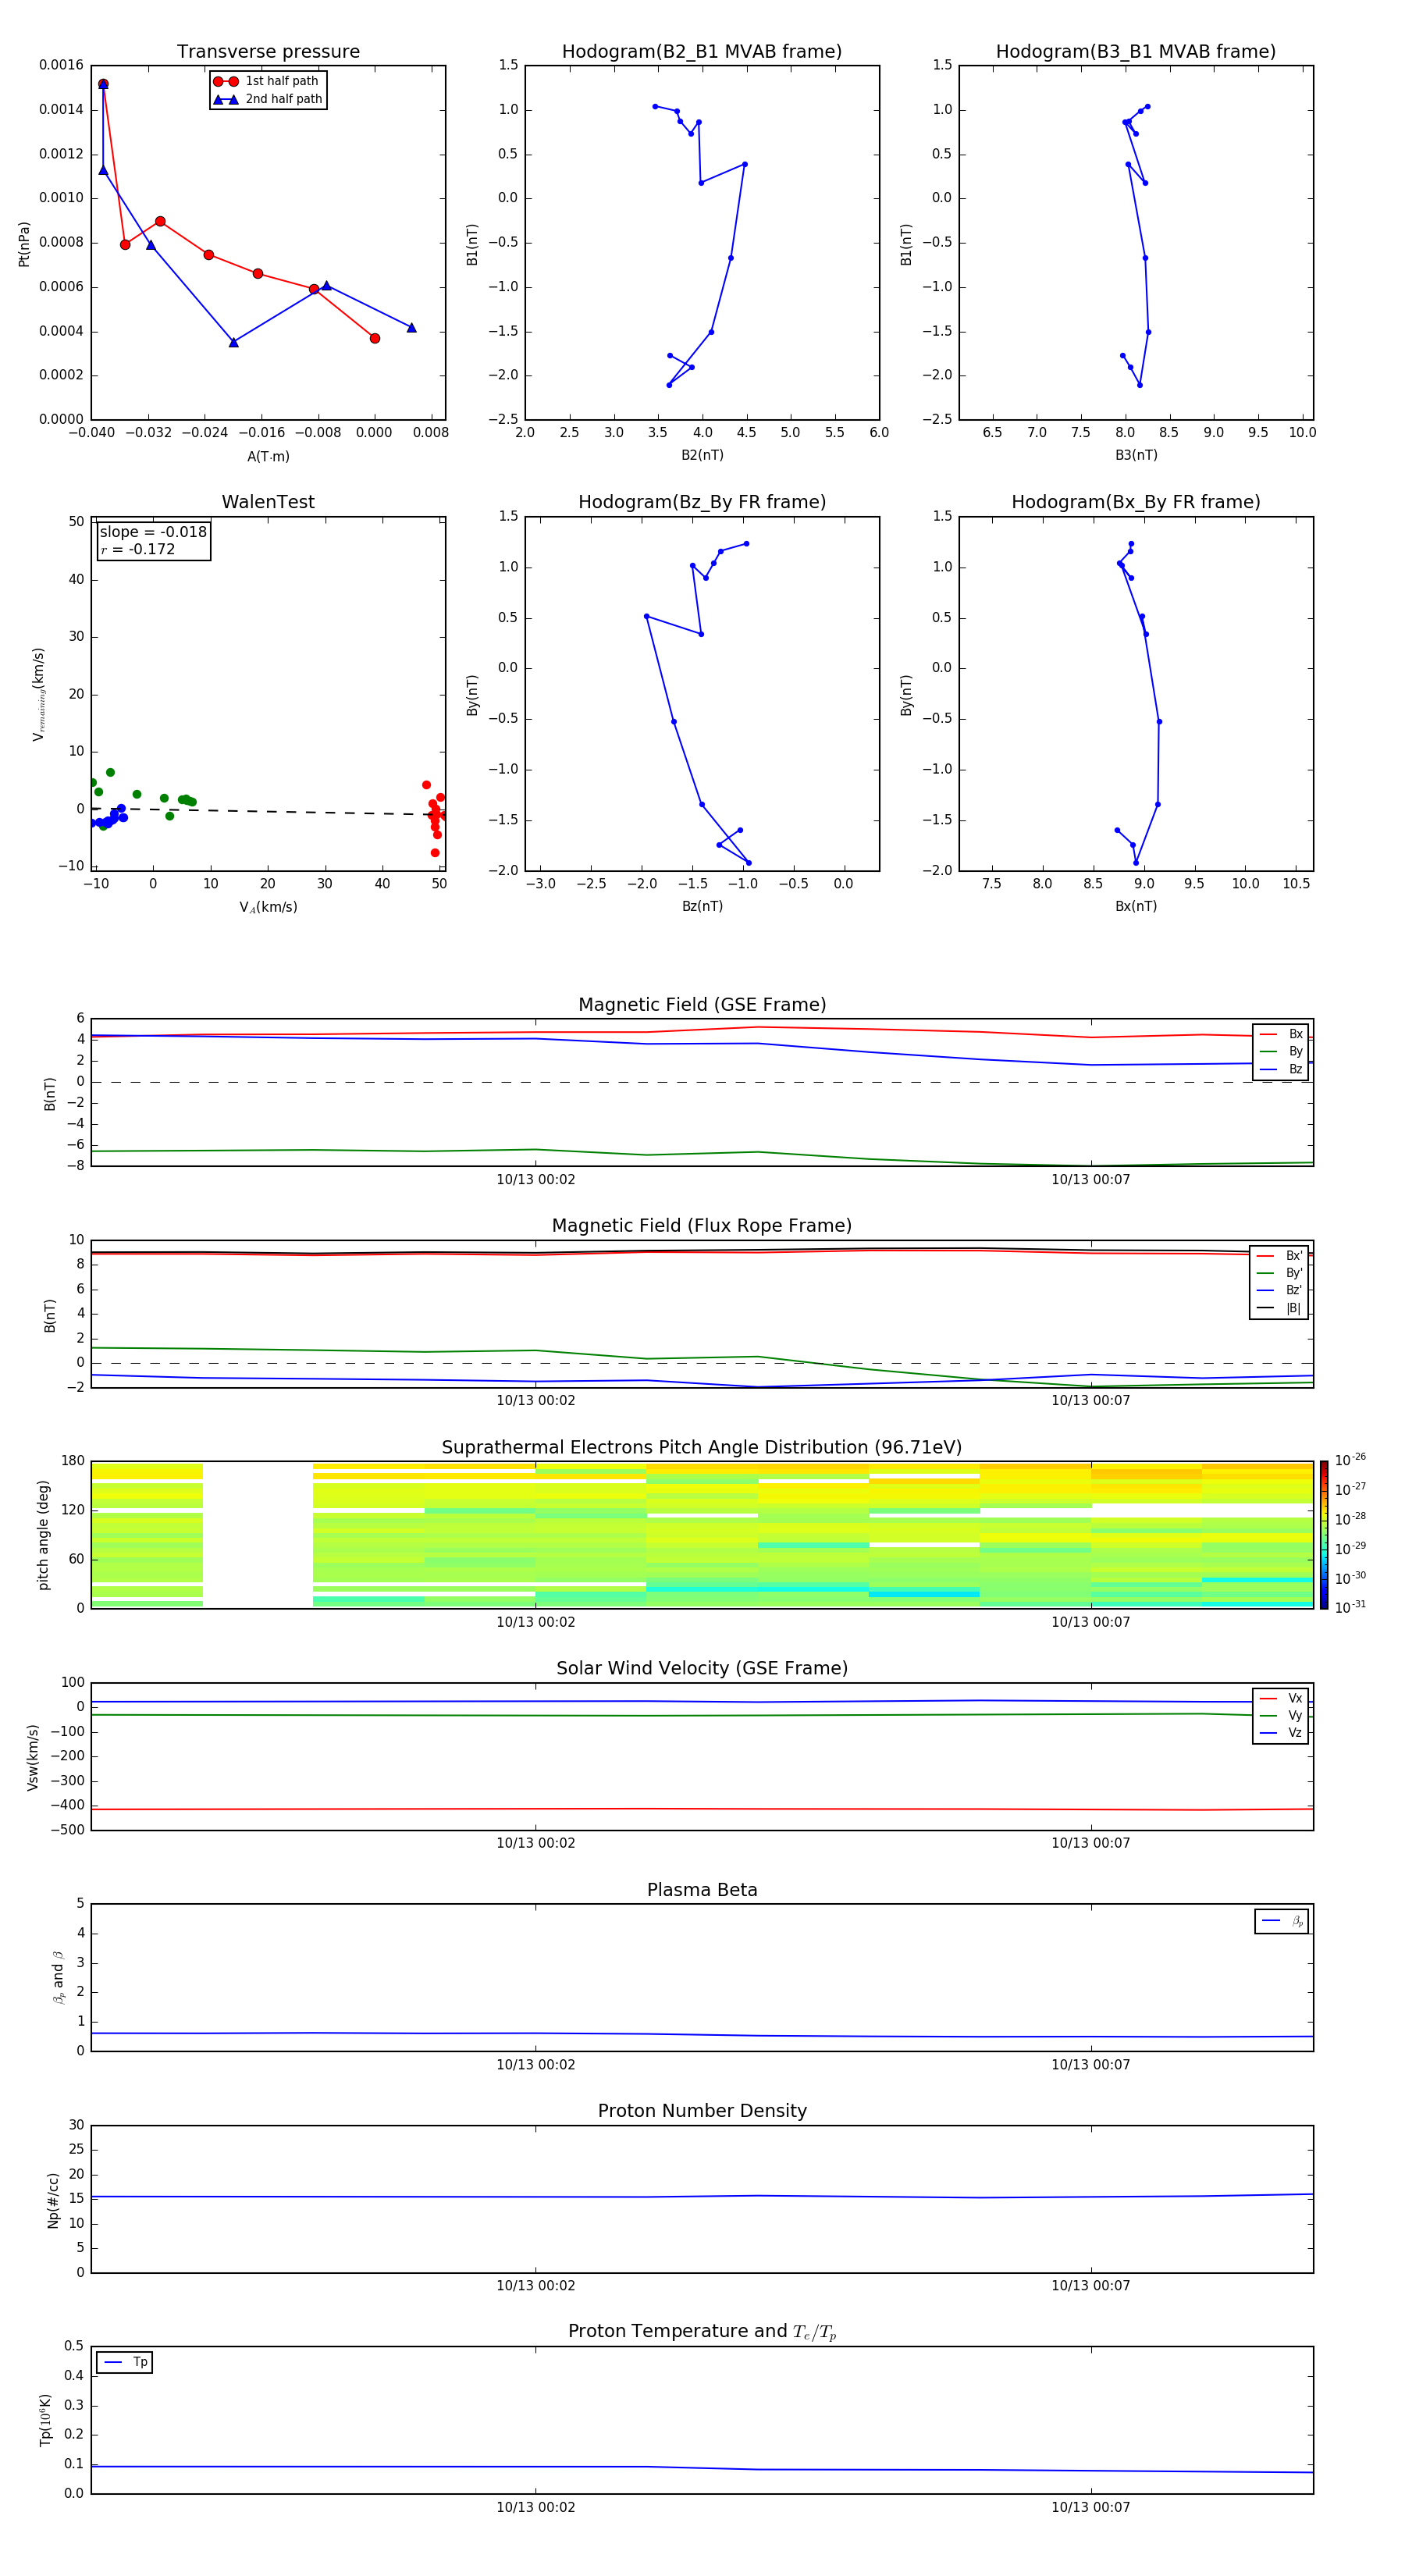Click the Suprathermal Electrons Pitch Angle Distribution title
1405x2576 pixels.
(x=702, y=1448)
